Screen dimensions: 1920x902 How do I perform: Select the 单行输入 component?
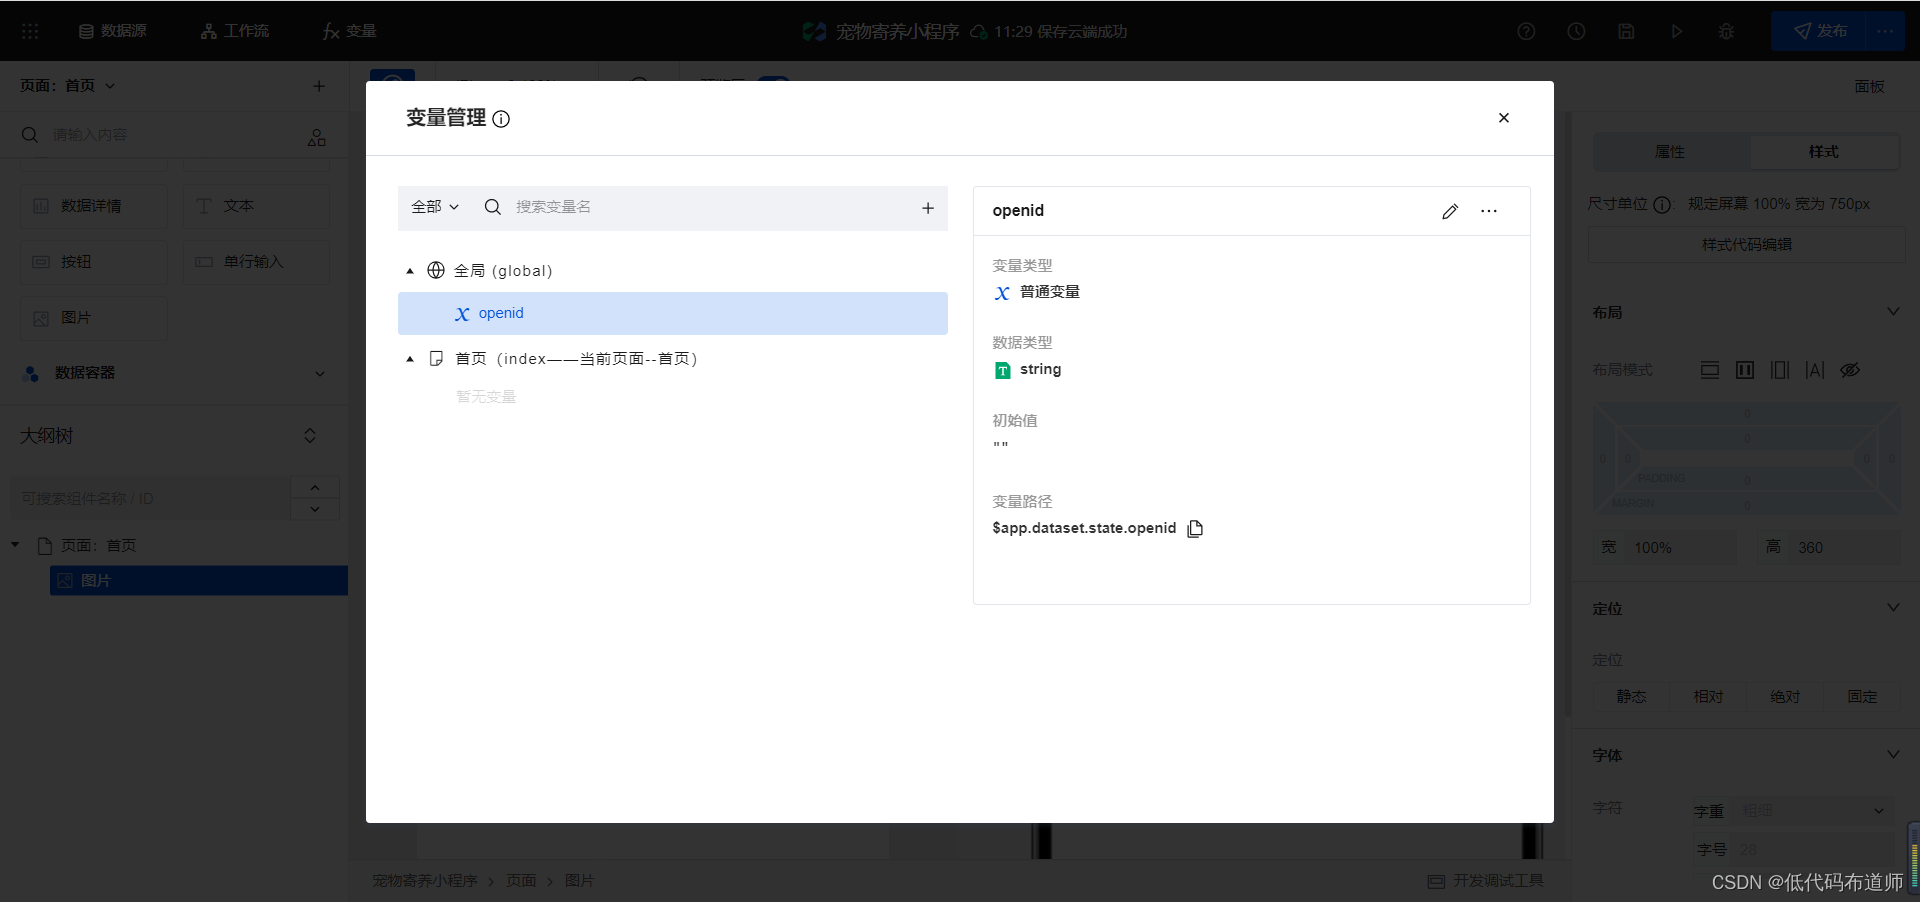tap(256, 262)
